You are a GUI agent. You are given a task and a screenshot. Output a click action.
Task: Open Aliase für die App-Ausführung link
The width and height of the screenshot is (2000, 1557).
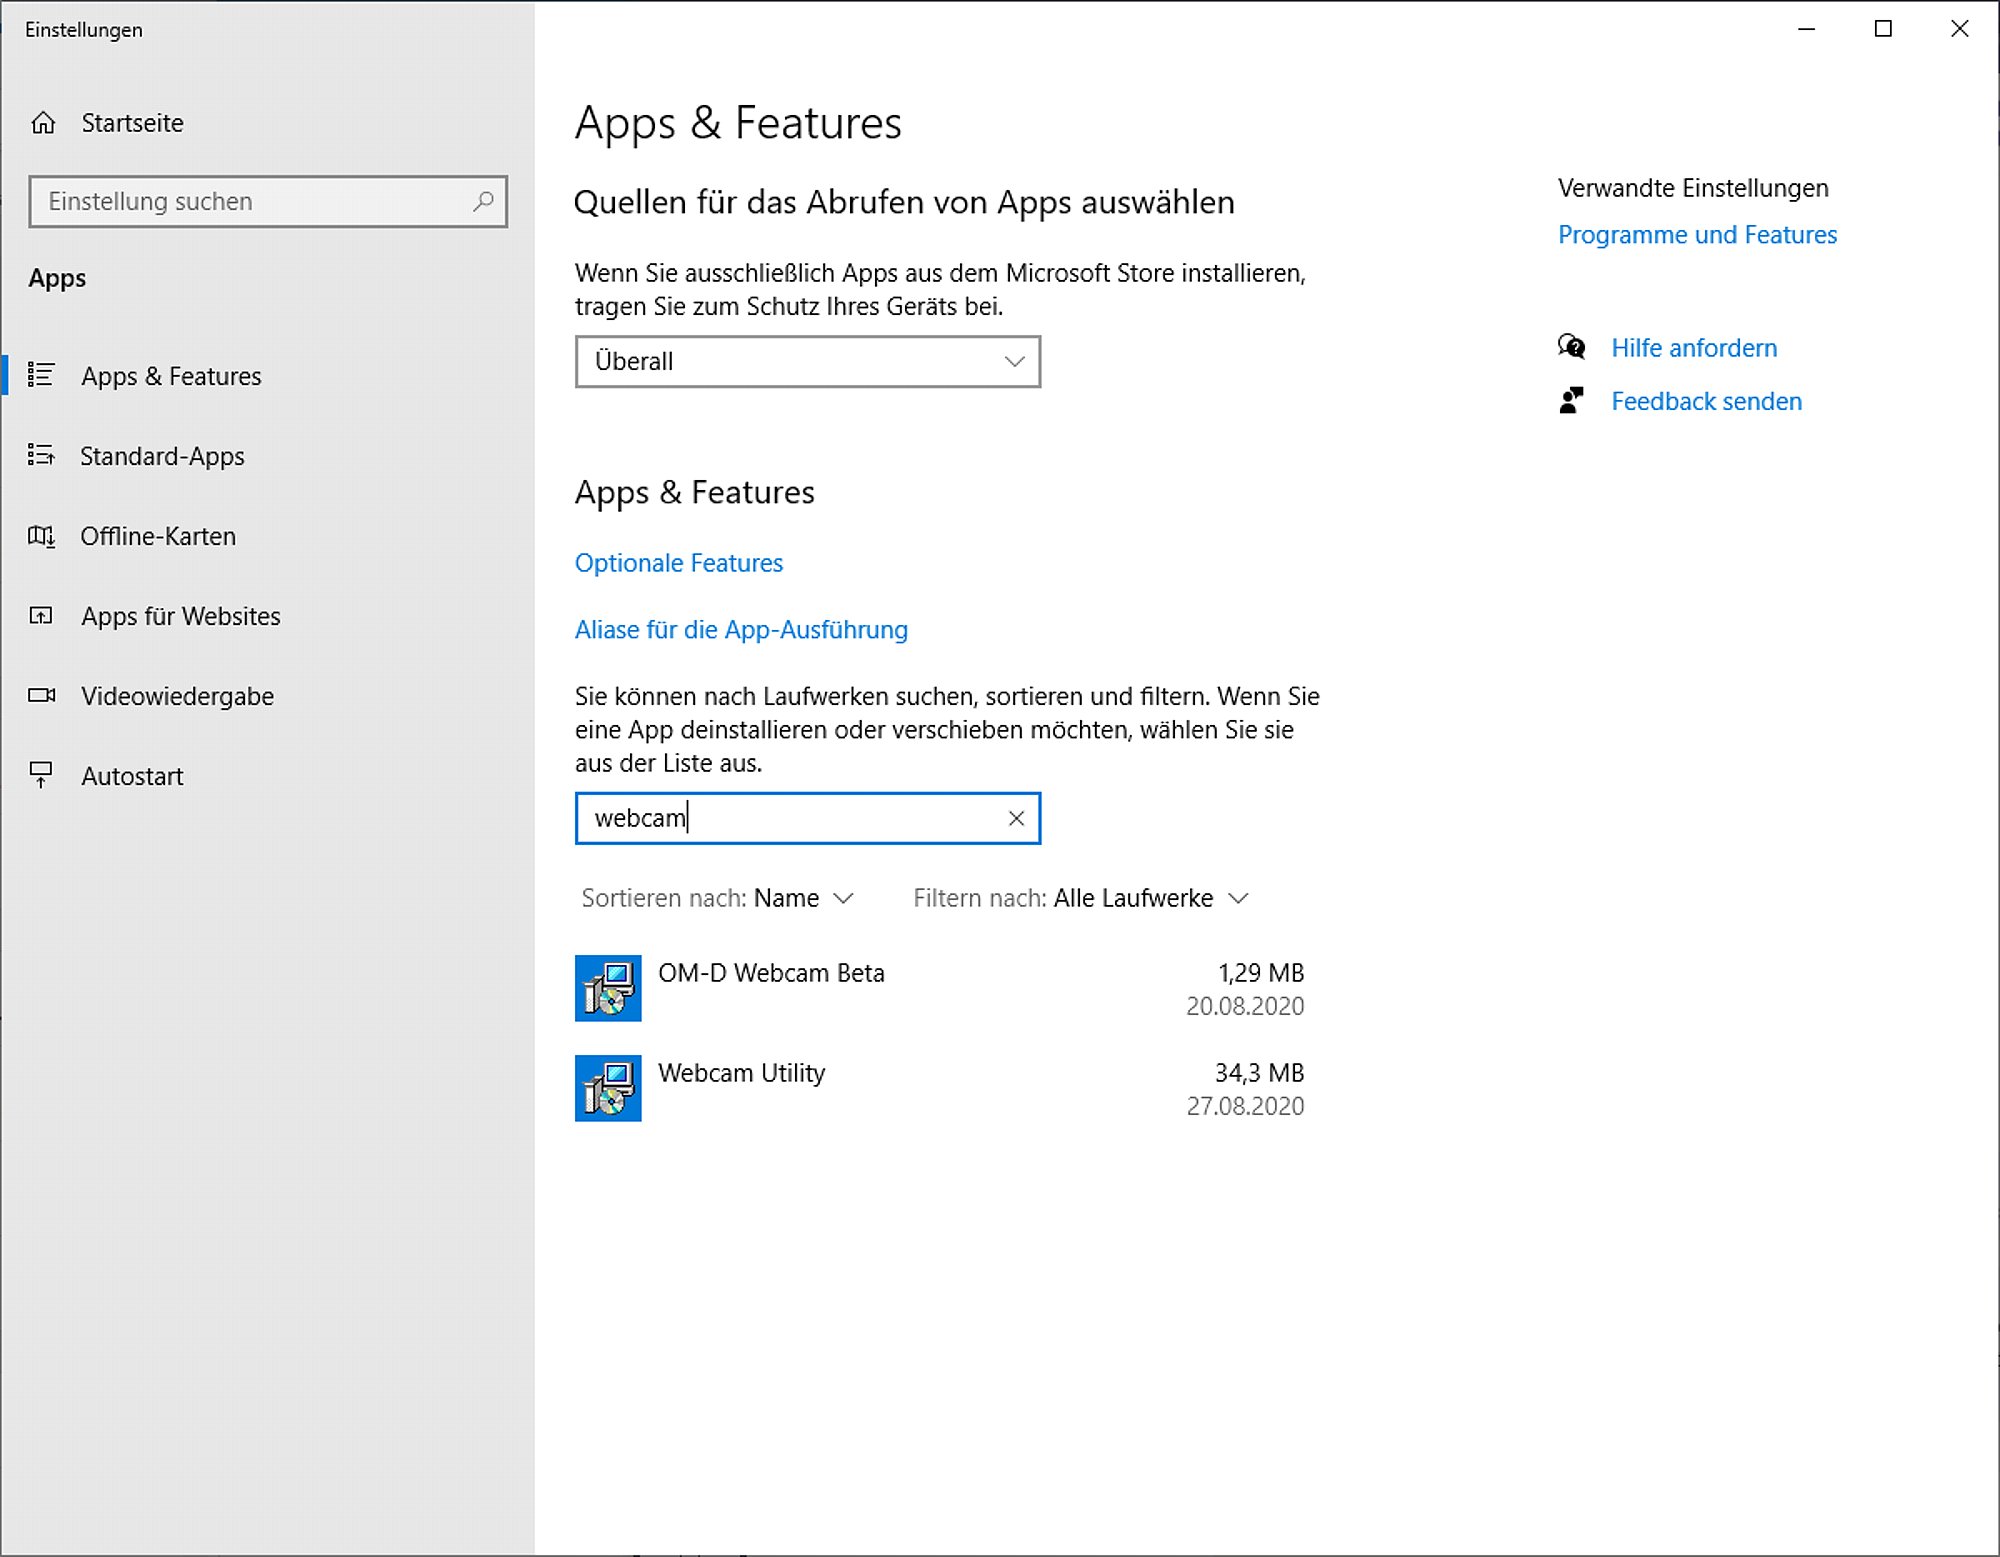point(741,630)
